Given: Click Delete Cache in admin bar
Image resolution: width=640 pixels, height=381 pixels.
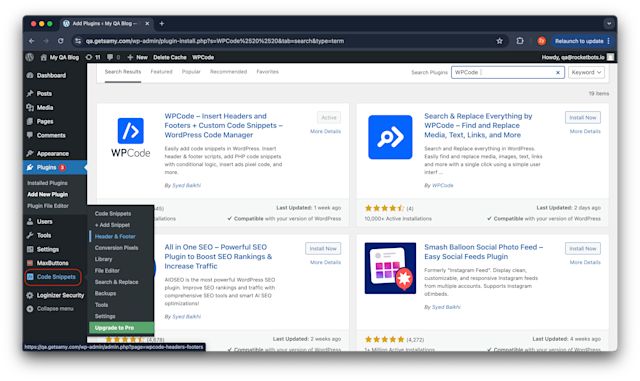Looking at the screenshot, I should pyautogui.click(x=170, y=57).
